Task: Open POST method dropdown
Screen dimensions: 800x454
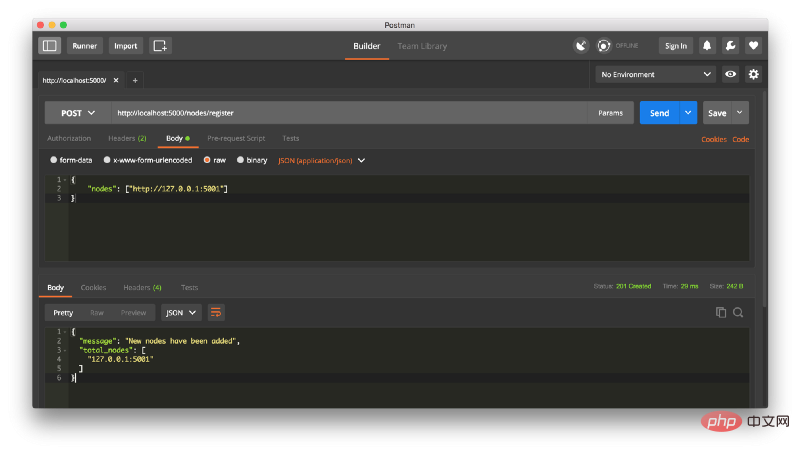Action: (78, 113)
